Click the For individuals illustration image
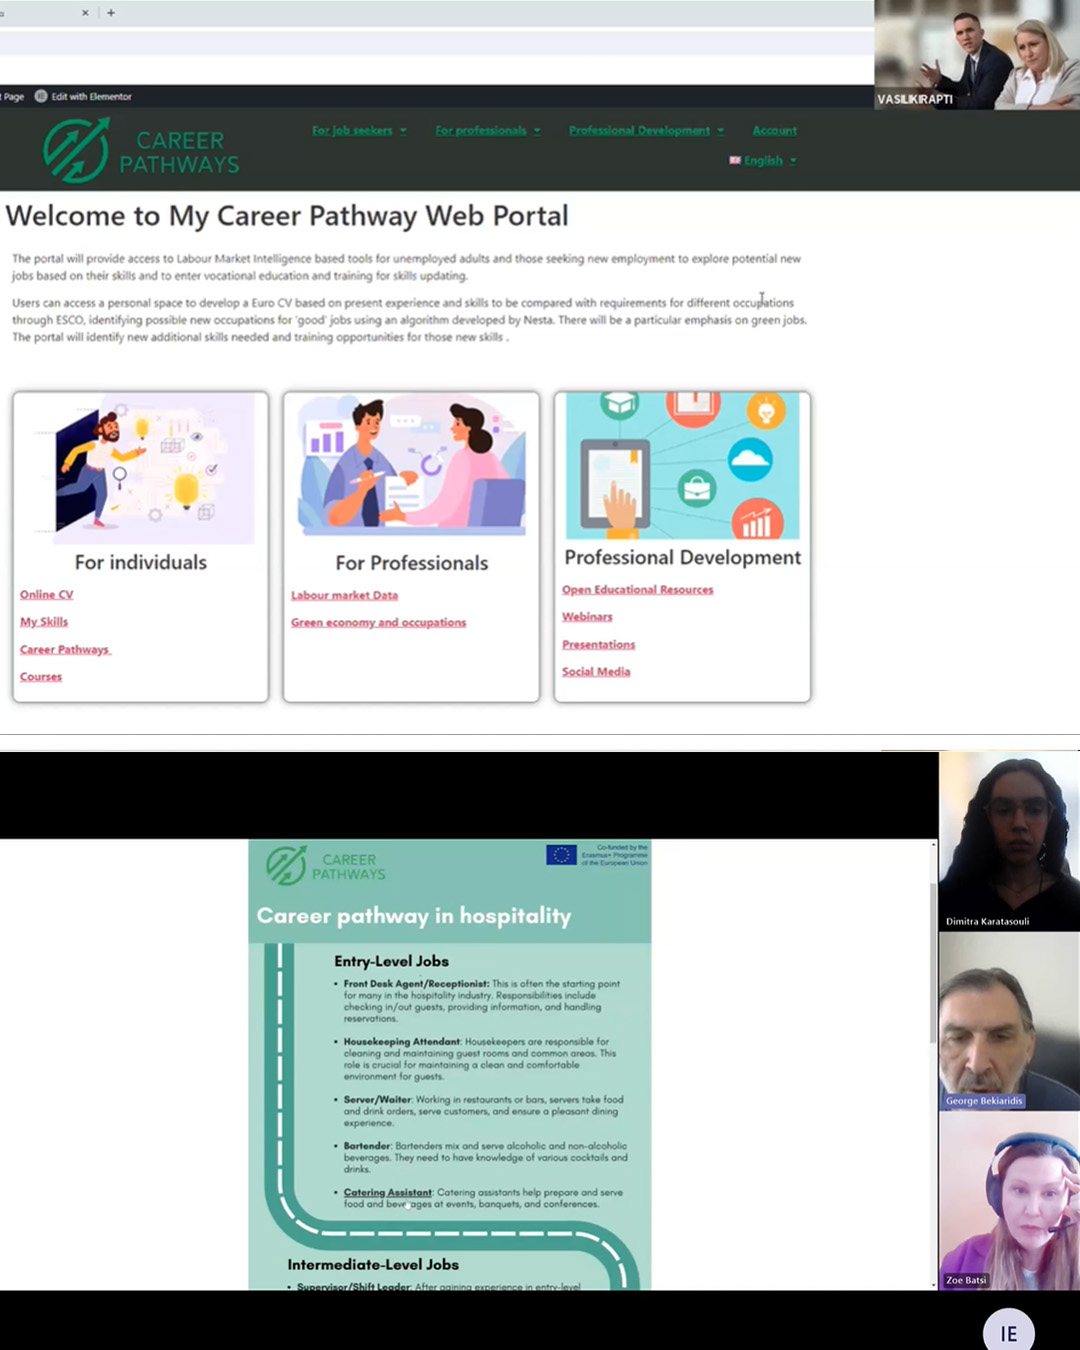 [x=141, y=467]
